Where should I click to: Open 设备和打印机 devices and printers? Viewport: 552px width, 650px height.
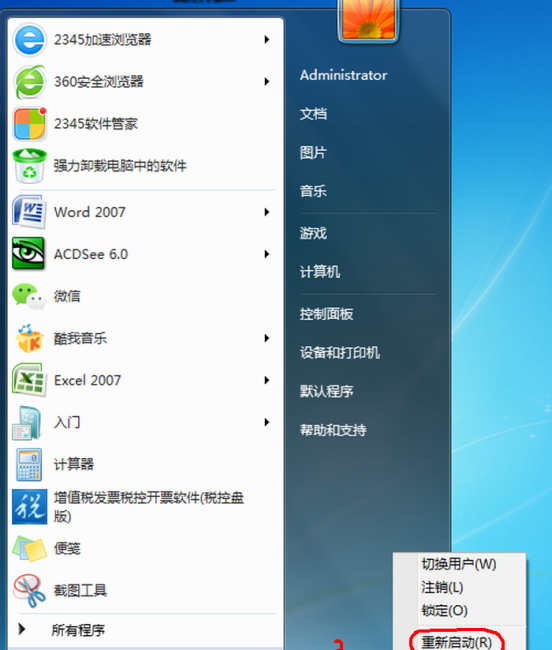[x=340, y=353]
